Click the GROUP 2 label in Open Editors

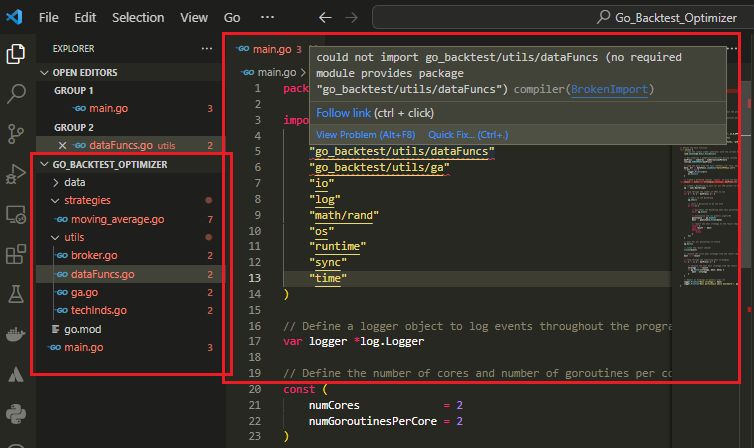click(x=74, y=127)
